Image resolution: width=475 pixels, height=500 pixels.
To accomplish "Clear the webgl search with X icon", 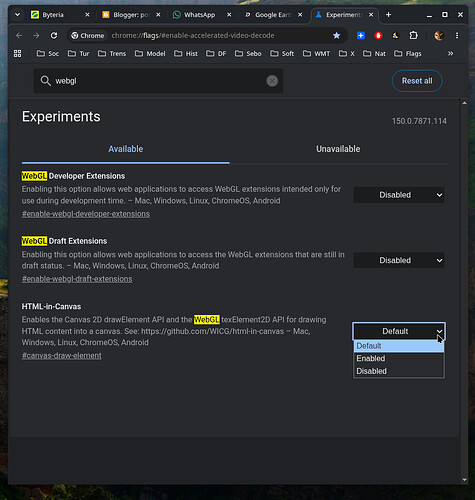I will click(272, 81).
